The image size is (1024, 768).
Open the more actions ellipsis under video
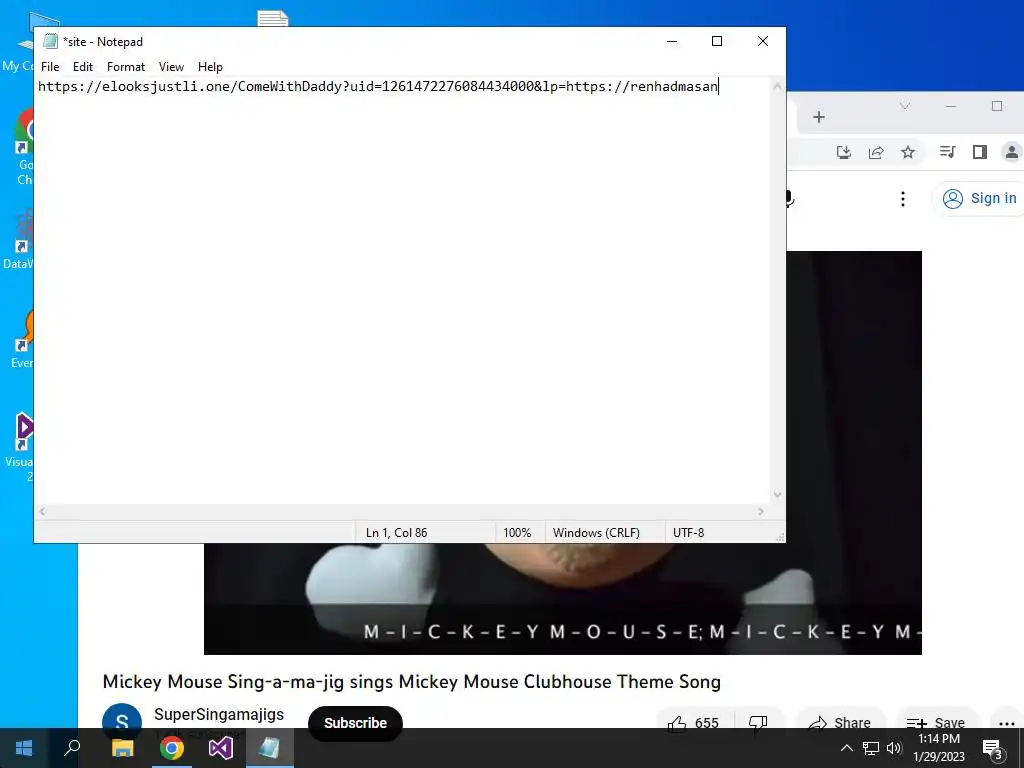tap(1006, 721)
